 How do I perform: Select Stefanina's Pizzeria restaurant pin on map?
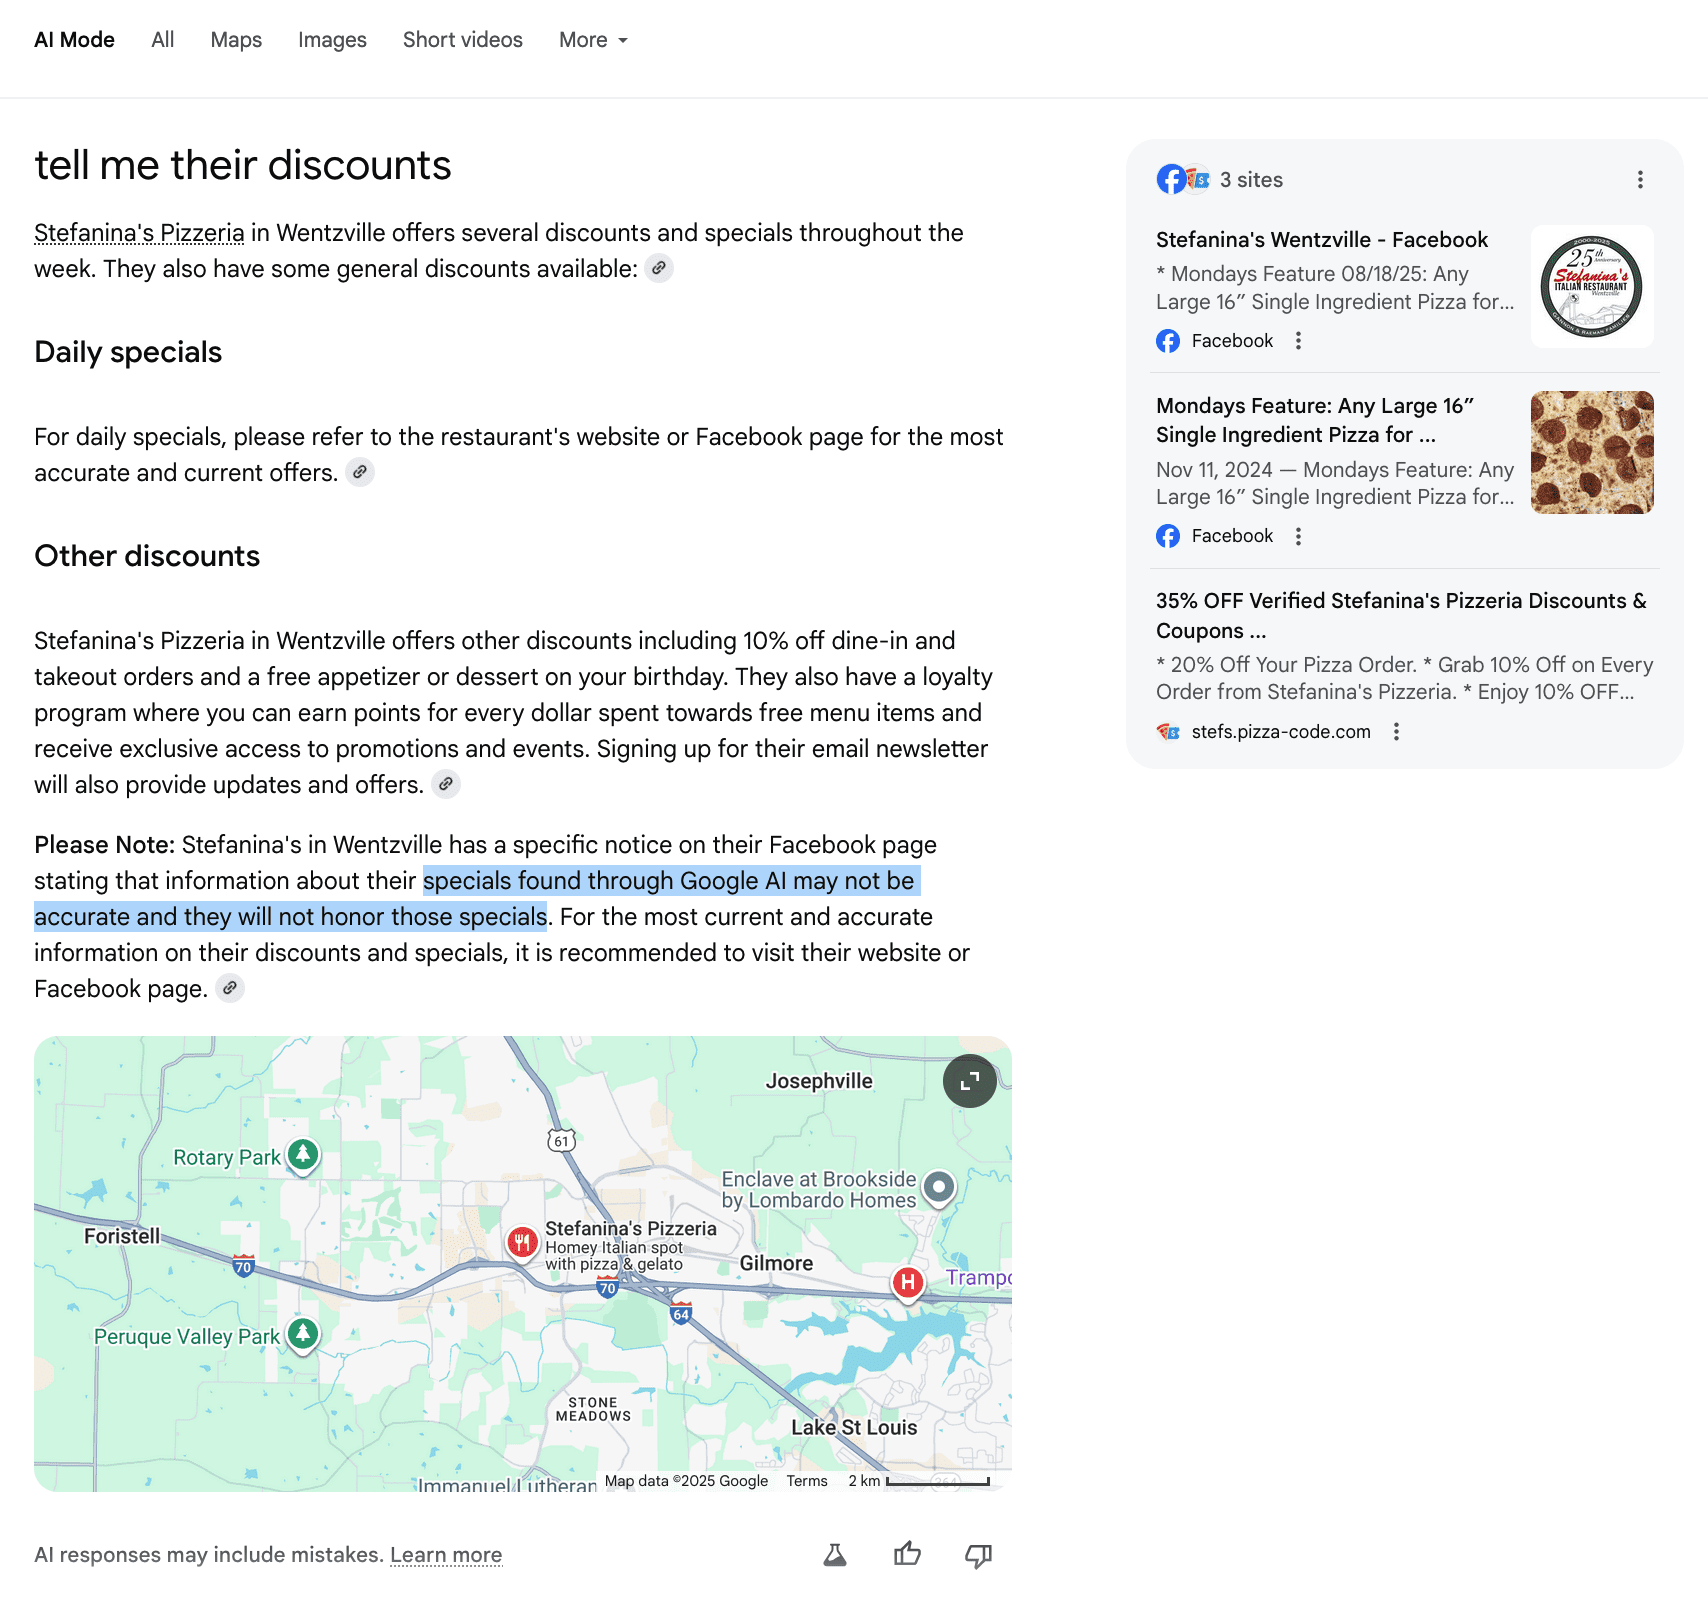(x=522, y=1243)
